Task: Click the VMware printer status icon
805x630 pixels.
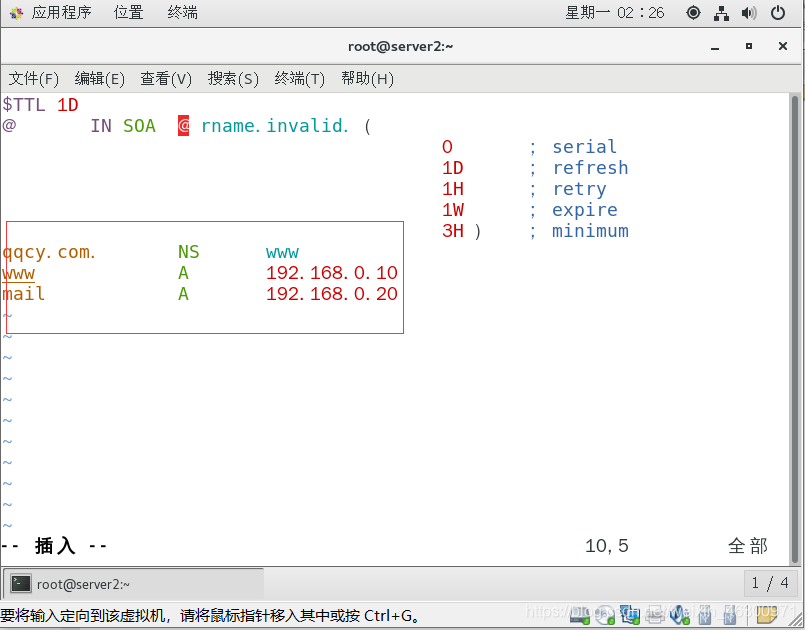Action: click(x=655, y=615)
